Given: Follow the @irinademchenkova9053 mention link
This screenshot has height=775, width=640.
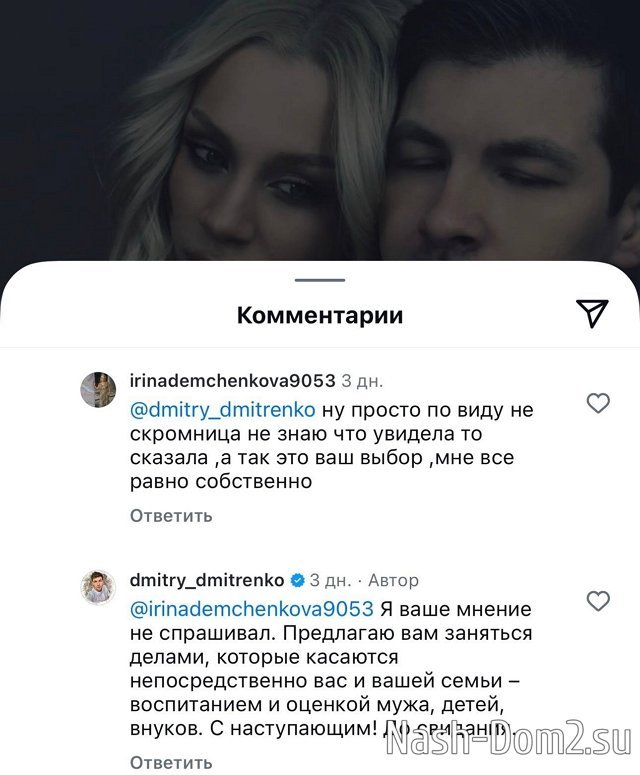Looking at the screenshot, I should (252, 609).
